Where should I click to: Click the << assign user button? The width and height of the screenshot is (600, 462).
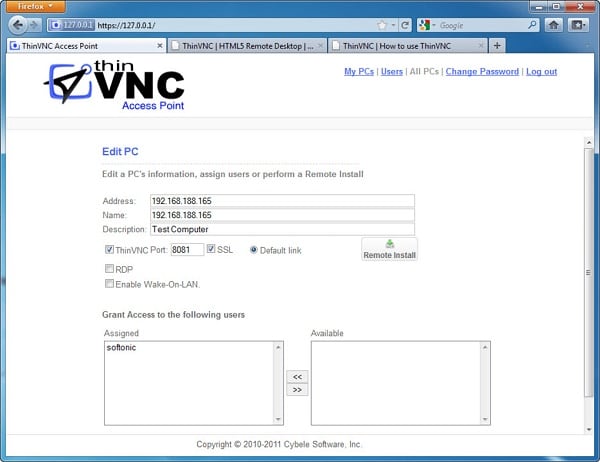tap(297, 377)
